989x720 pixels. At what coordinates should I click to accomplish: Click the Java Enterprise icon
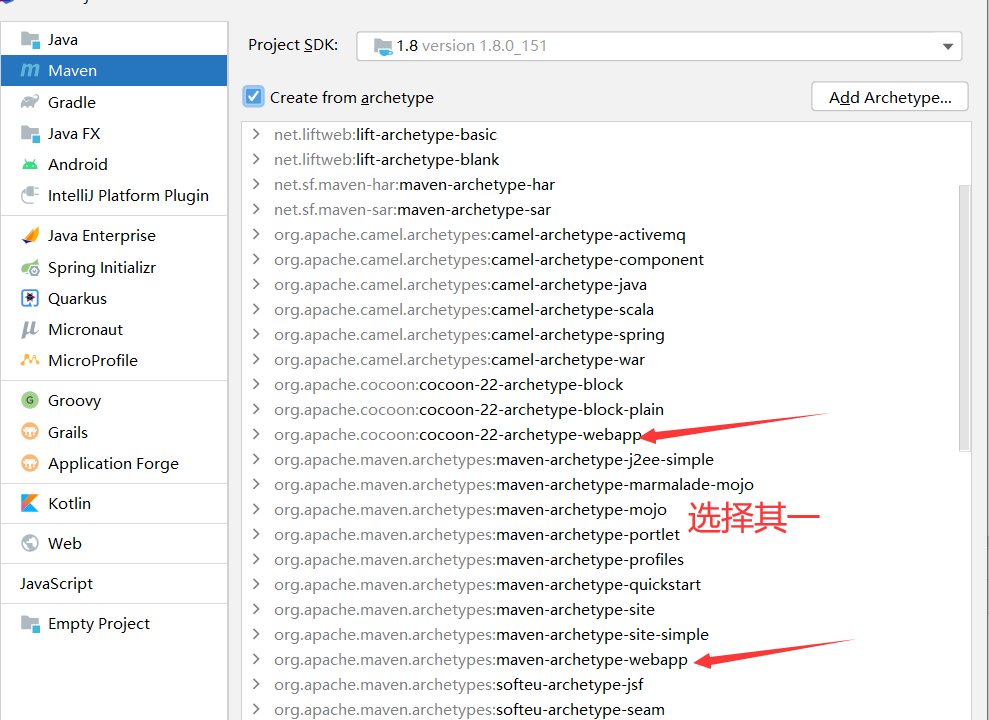pos(30,235)
